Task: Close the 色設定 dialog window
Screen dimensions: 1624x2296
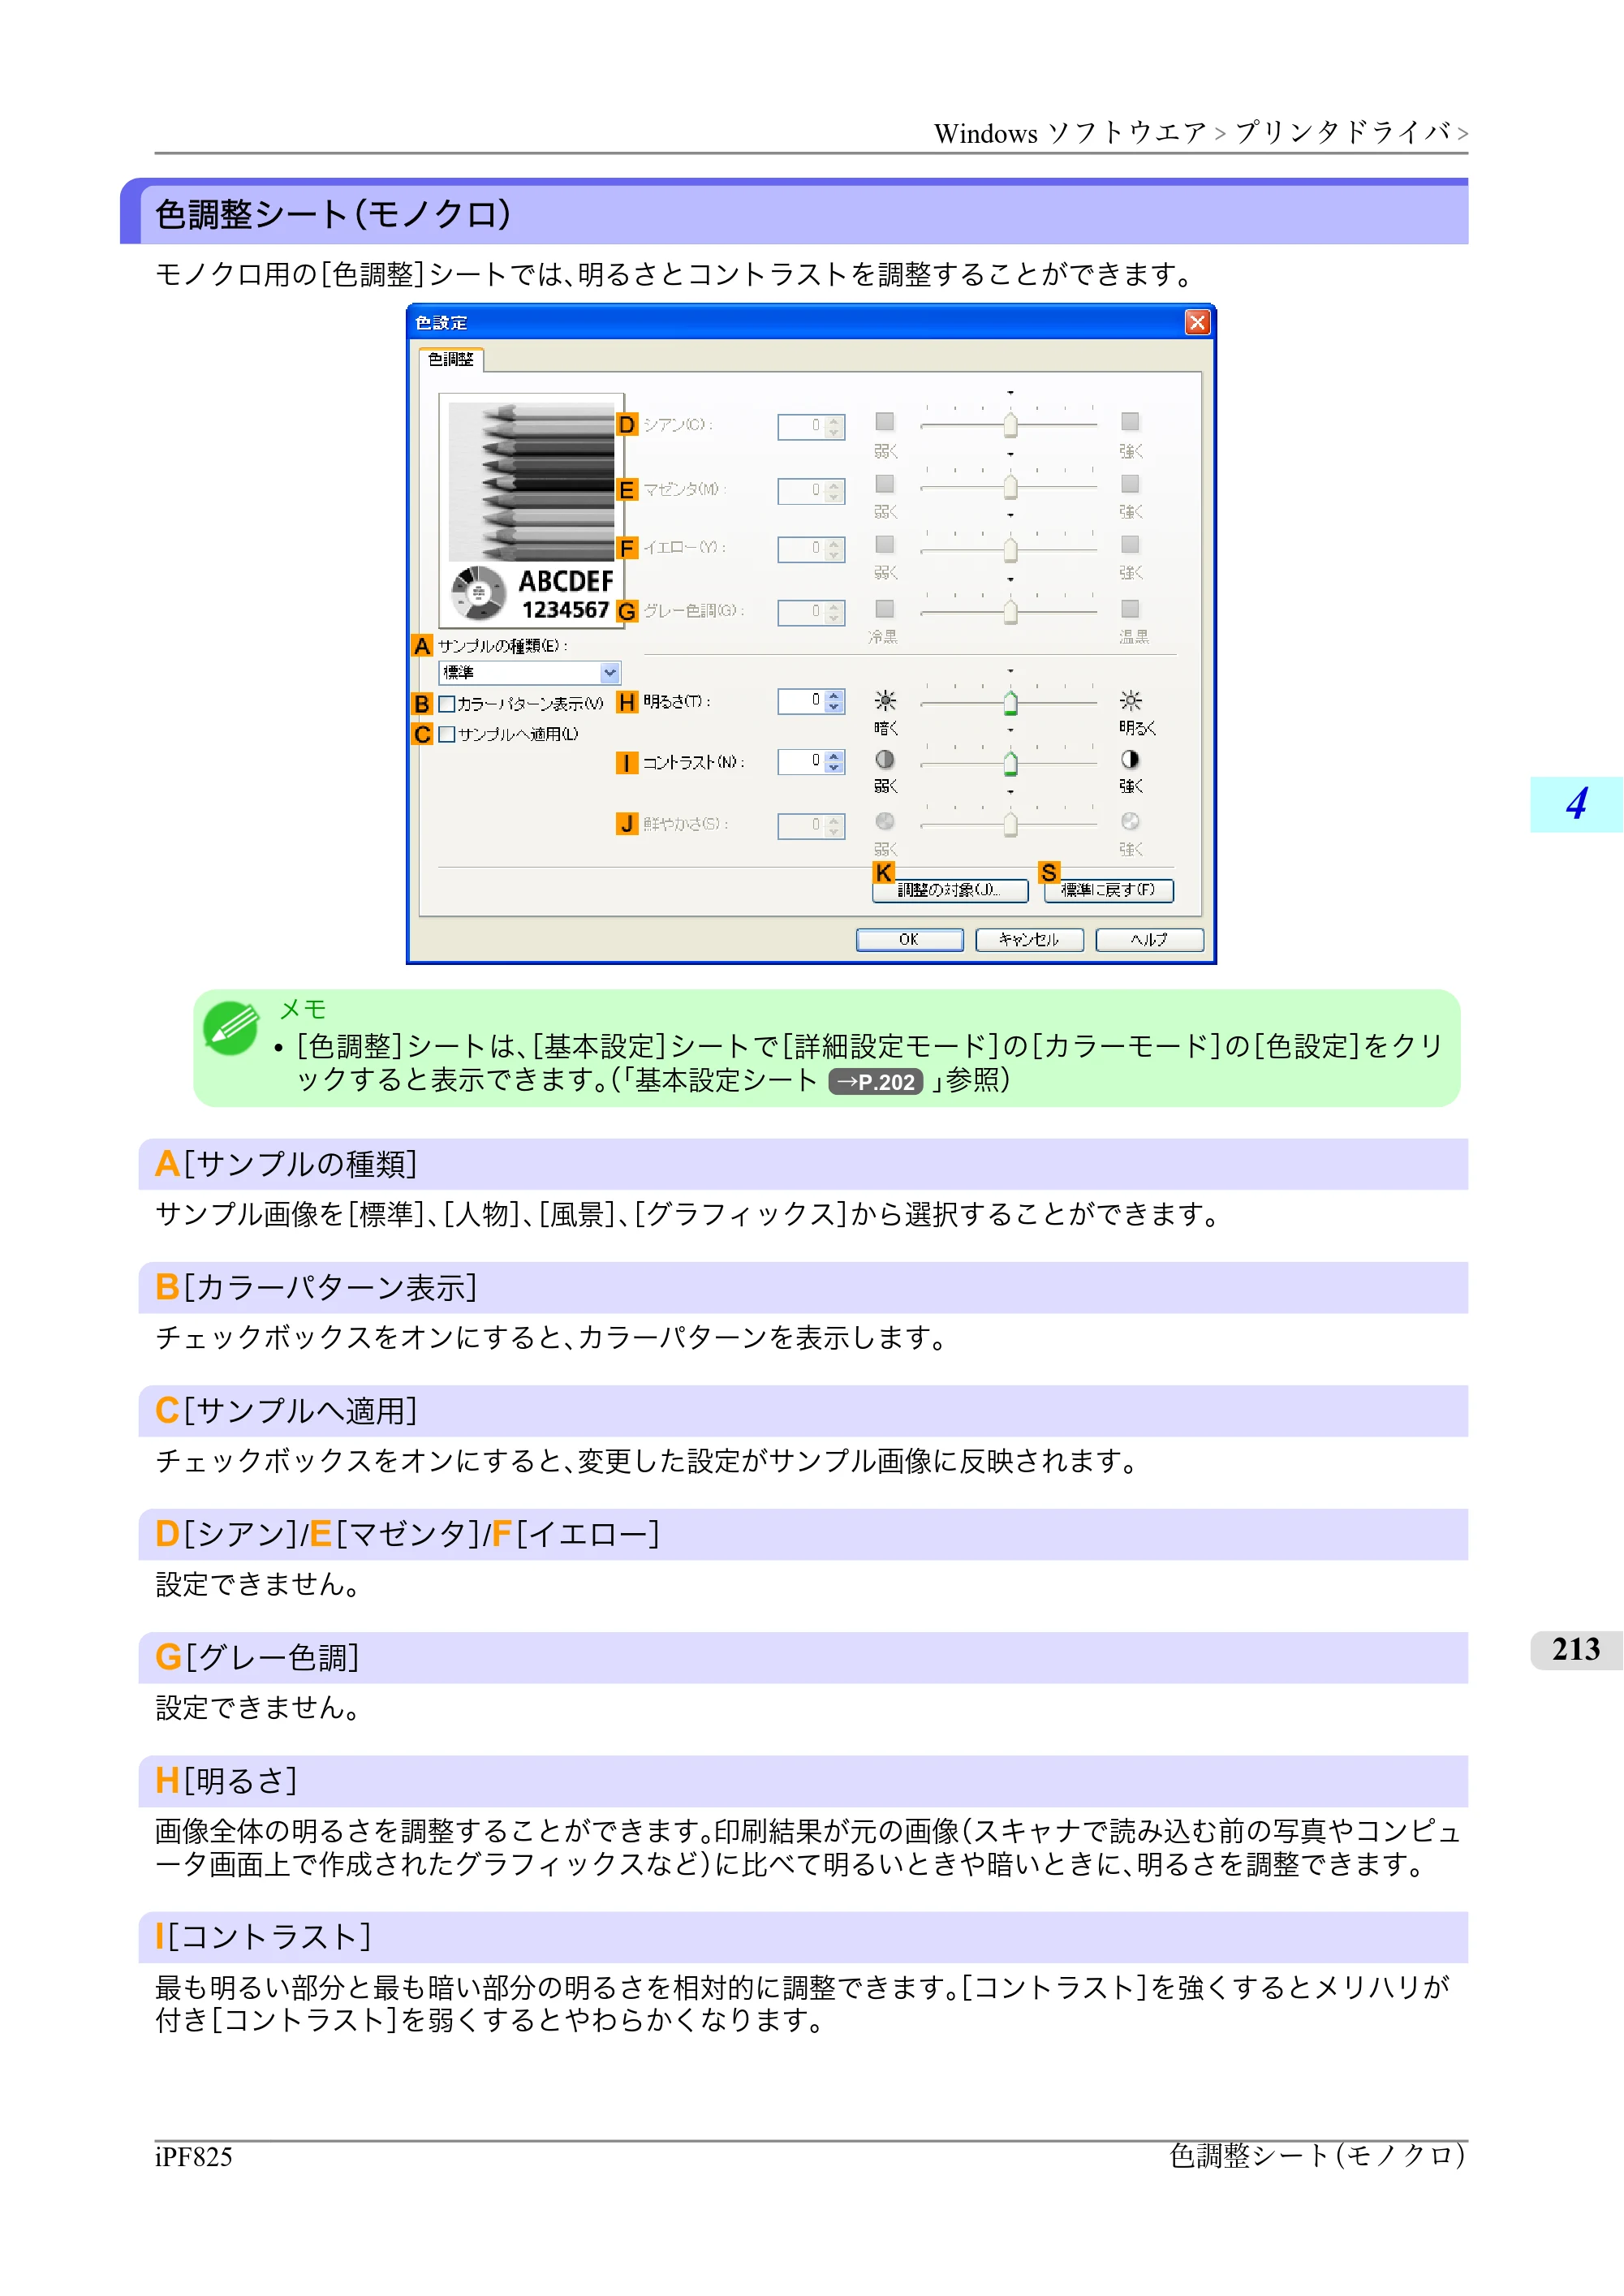Action: (1197, 322)
